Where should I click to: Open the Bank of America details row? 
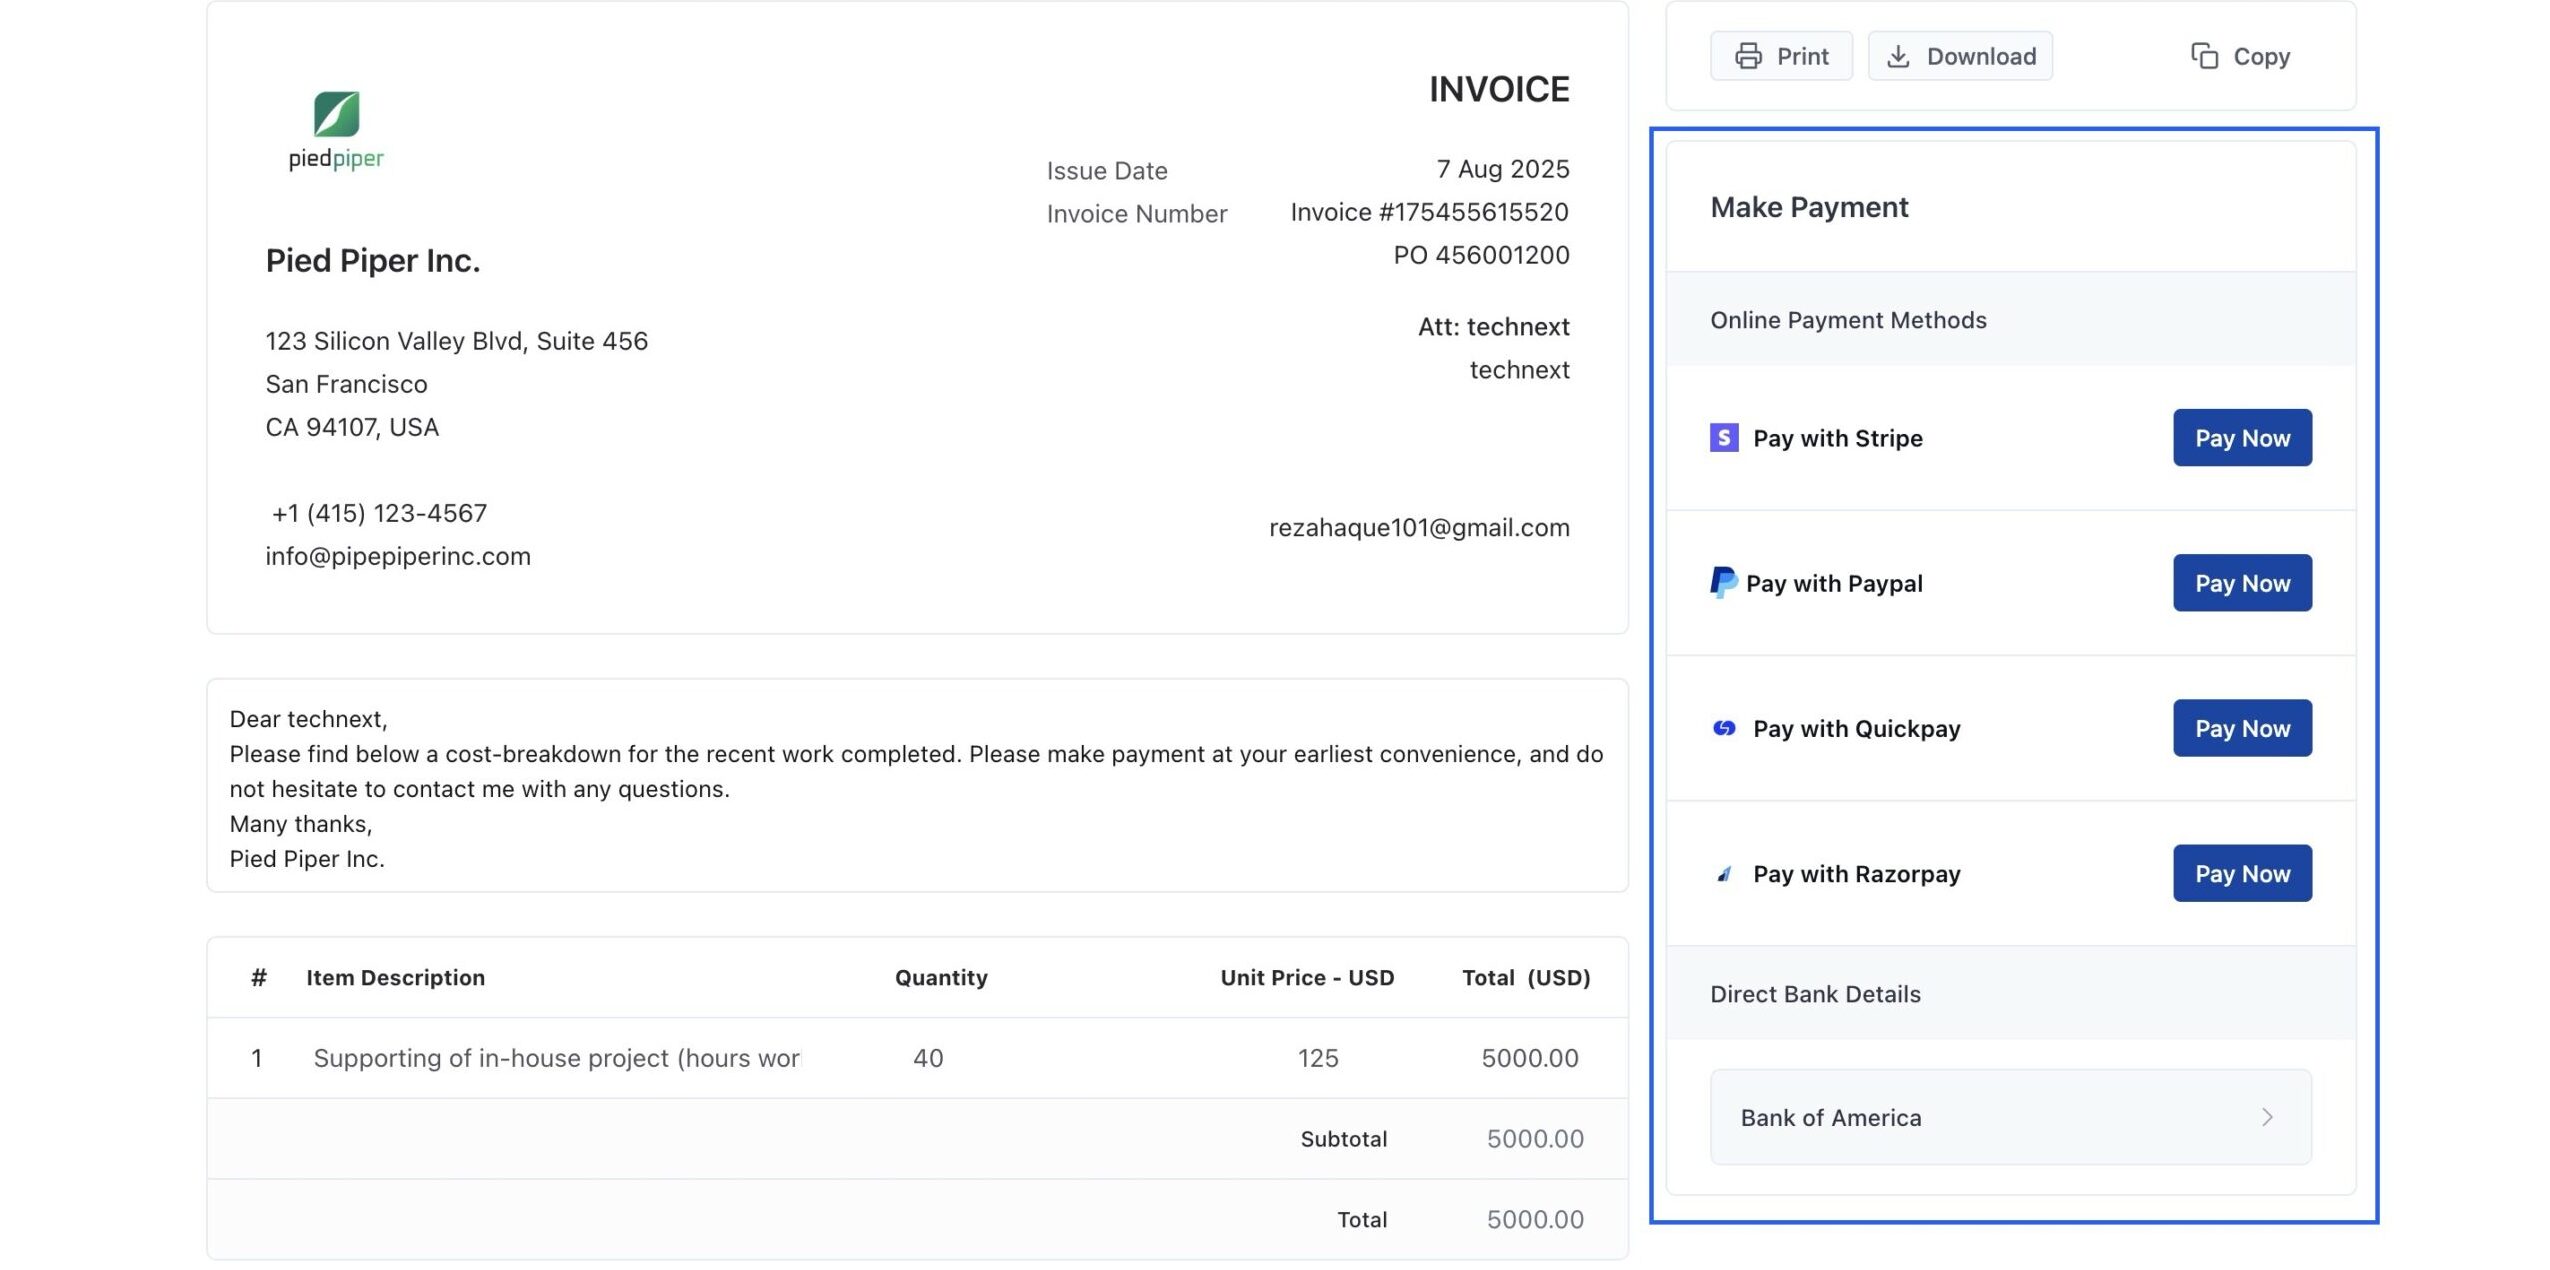pyautogui.click(x=2010, y=1117)
